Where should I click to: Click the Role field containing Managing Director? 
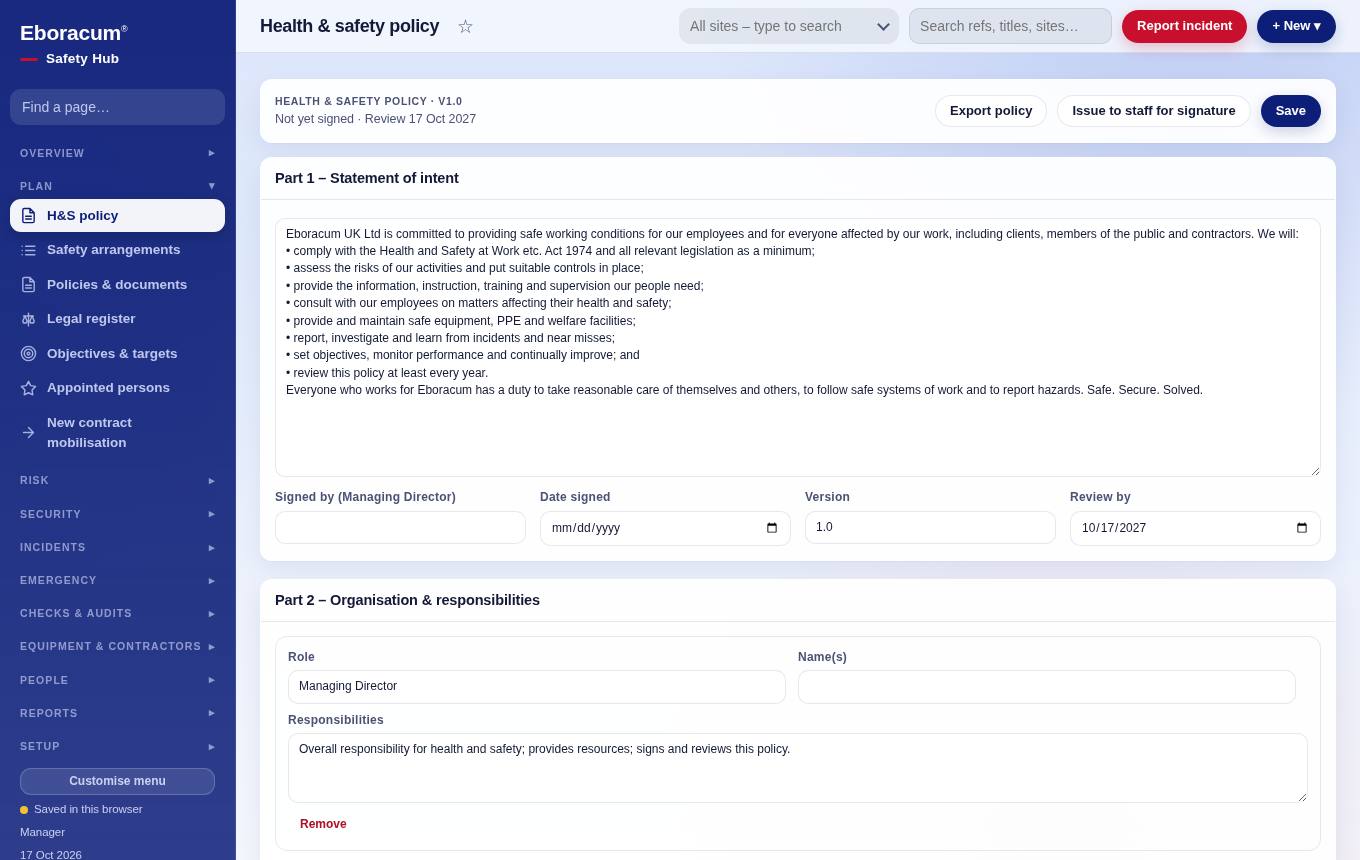click(x=537, y=687)
